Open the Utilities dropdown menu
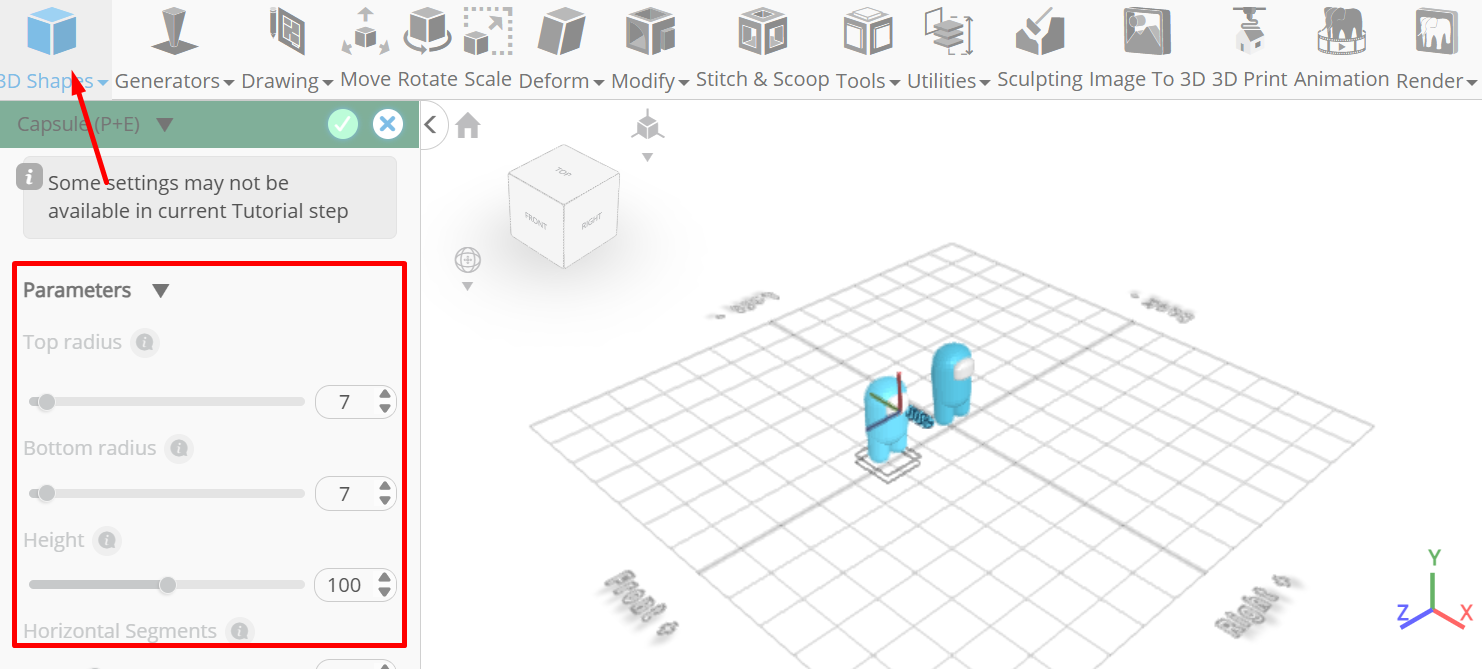Viewport: 1482px width, 669px height. 985,82
